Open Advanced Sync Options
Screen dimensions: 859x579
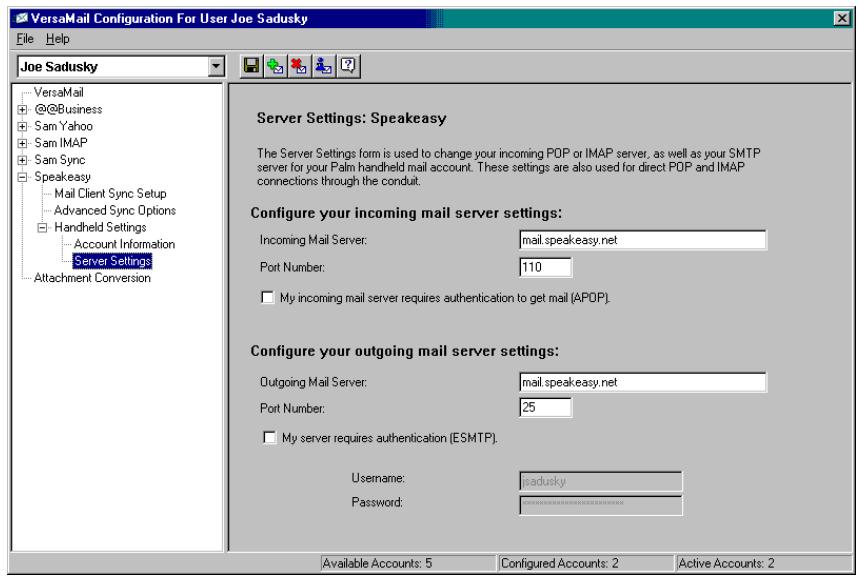click(x=115, y=210)
